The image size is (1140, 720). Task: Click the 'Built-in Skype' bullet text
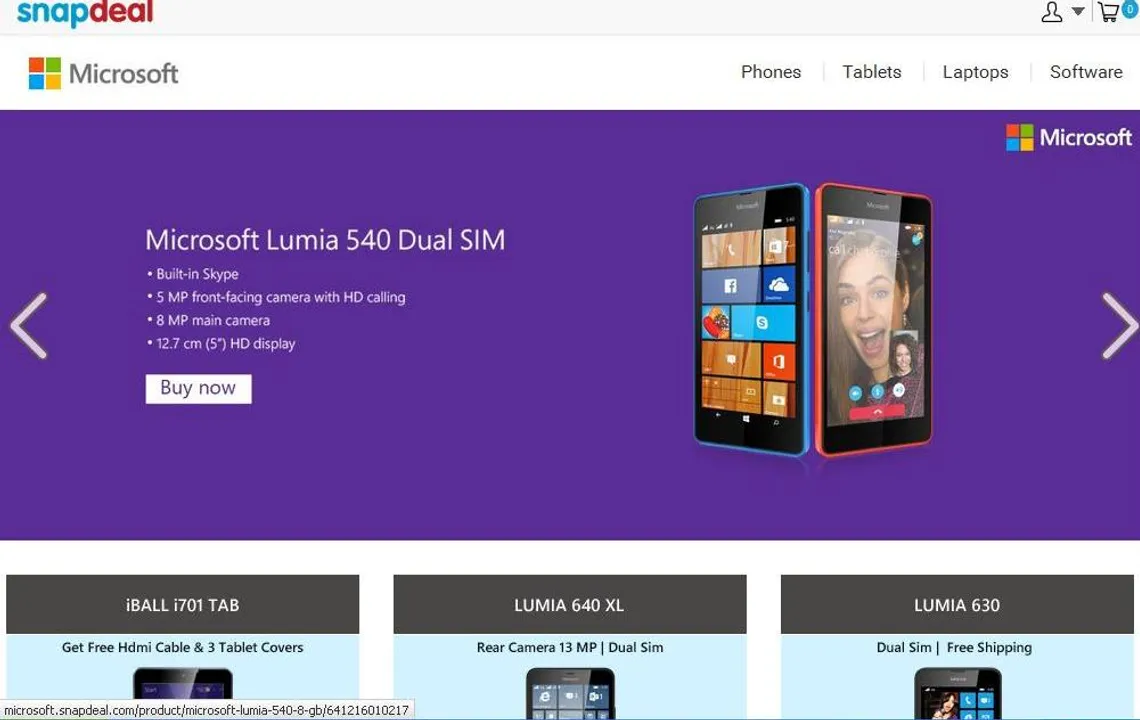point(197,274)
